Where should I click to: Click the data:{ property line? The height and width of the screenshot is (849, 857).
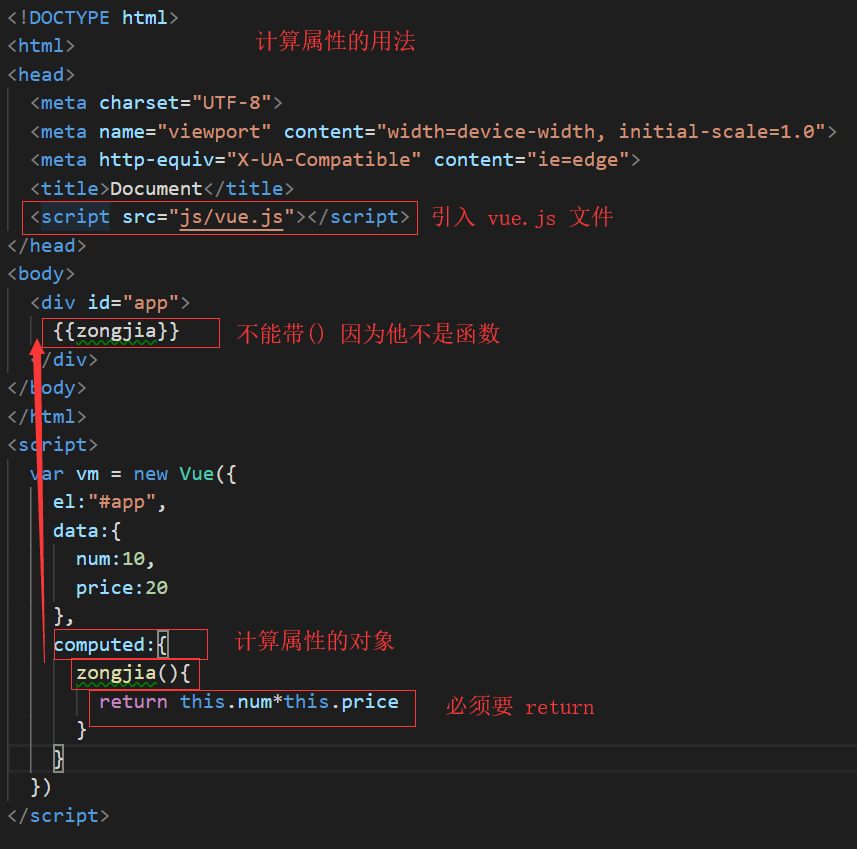[87, 530]
